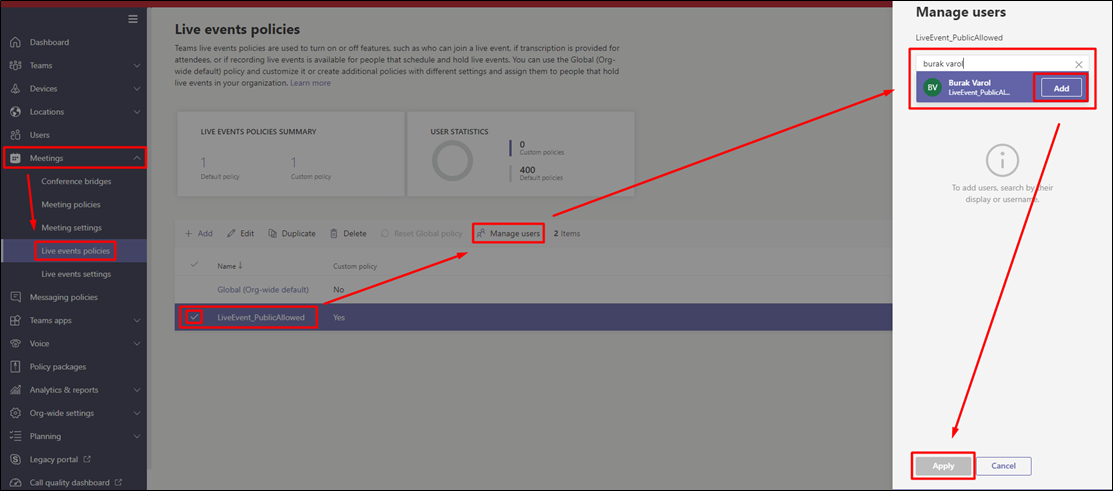Click the Teams people icon
The width and height of the screenshot is (1113, 491).
[x=16, y=65]
